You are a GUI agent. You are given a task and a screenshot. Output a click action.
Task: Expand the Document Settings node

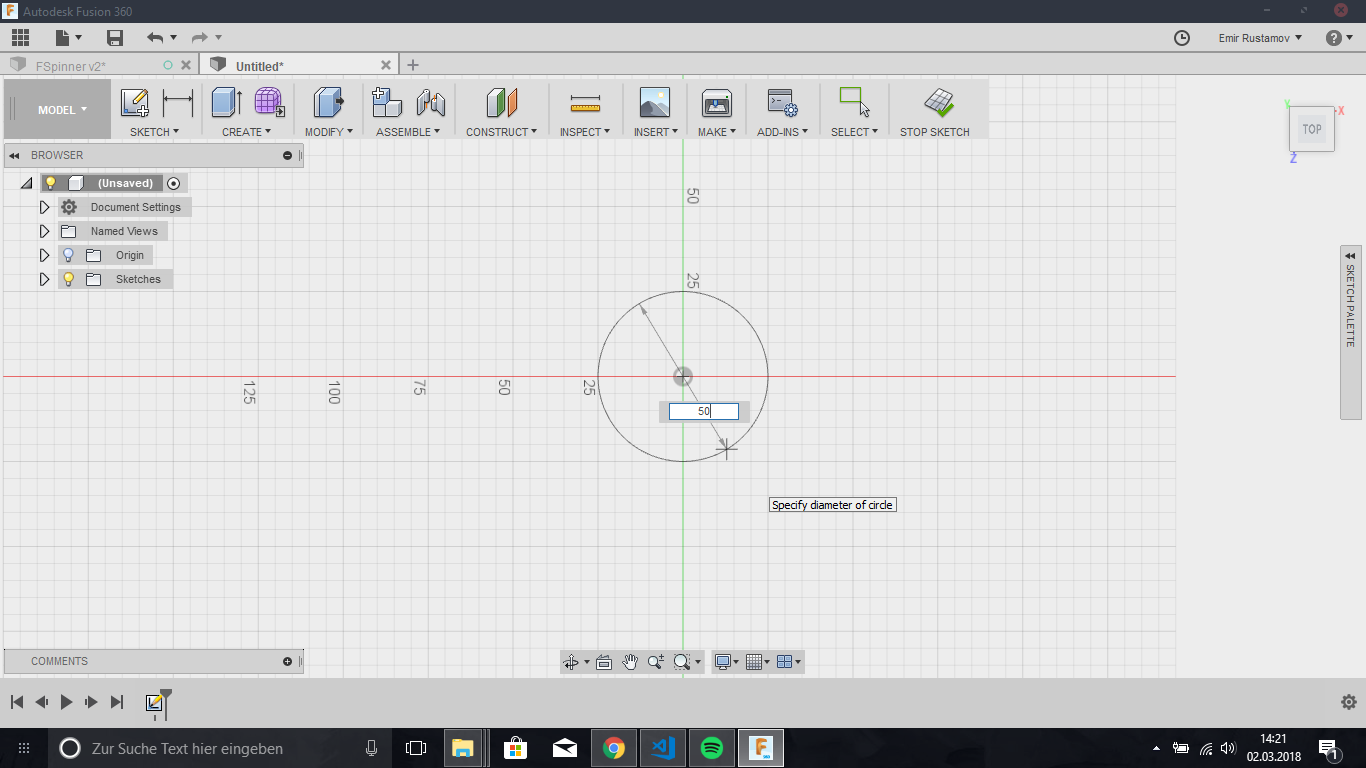[44, 207]
